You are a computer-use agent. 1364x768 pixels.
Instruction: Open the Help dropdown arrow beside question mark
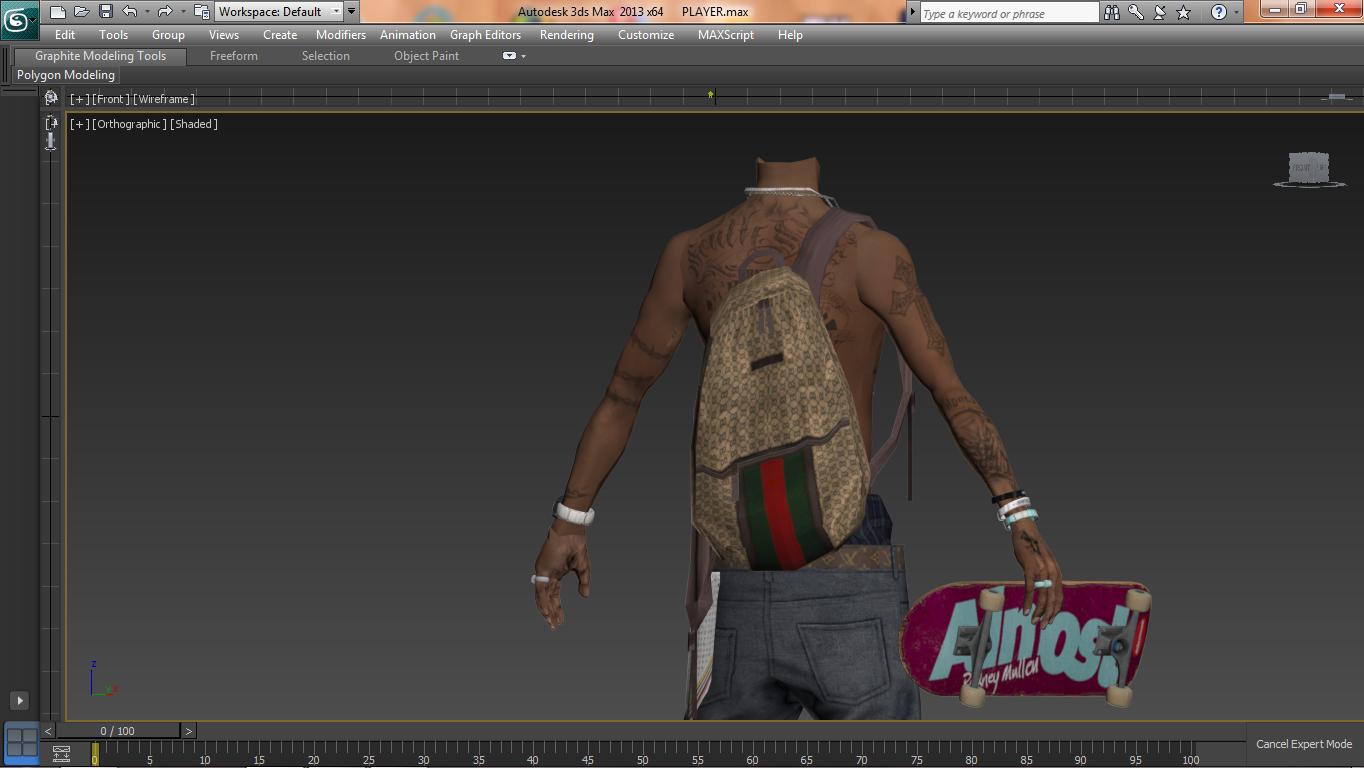[x=1236, y=12]
